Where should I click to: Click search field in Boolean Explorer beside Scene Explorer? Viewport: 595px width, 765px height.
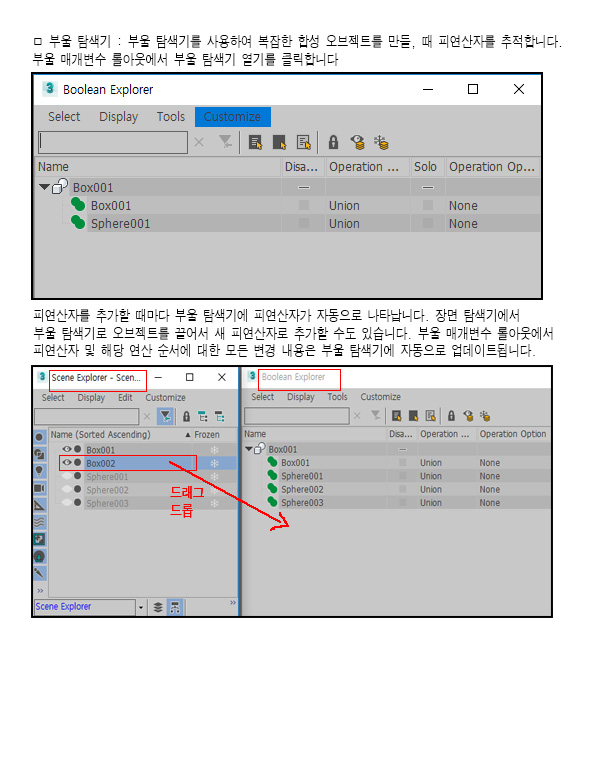pyautogui.click(x=297, y=416)
